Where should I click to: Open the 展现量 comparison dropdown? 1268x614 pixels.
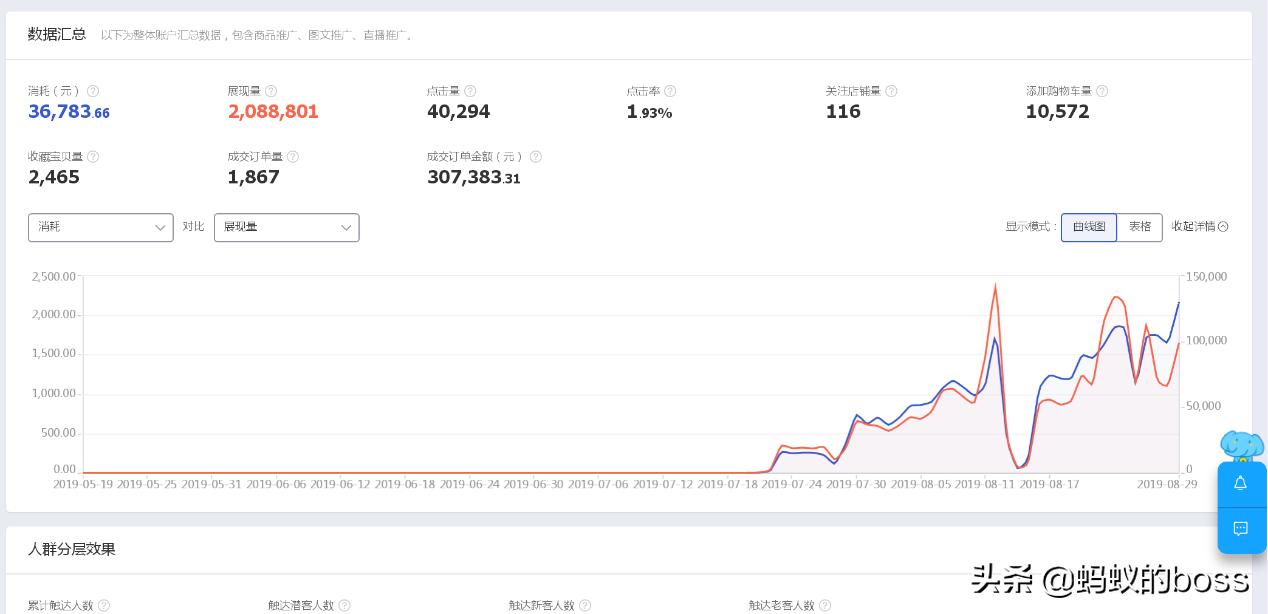point(286,227)
